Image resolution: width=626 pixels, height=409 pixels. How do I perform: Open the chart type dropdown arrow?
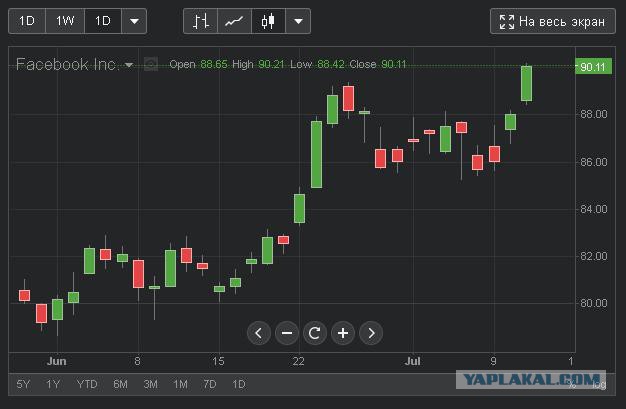click(298, 21)
